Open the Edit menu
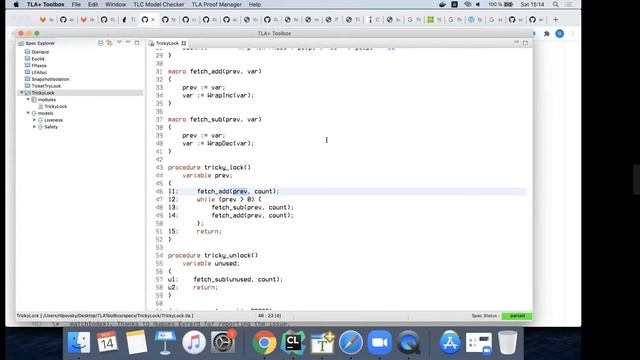This screenshot has height=360, width=640. pos(93,4)
